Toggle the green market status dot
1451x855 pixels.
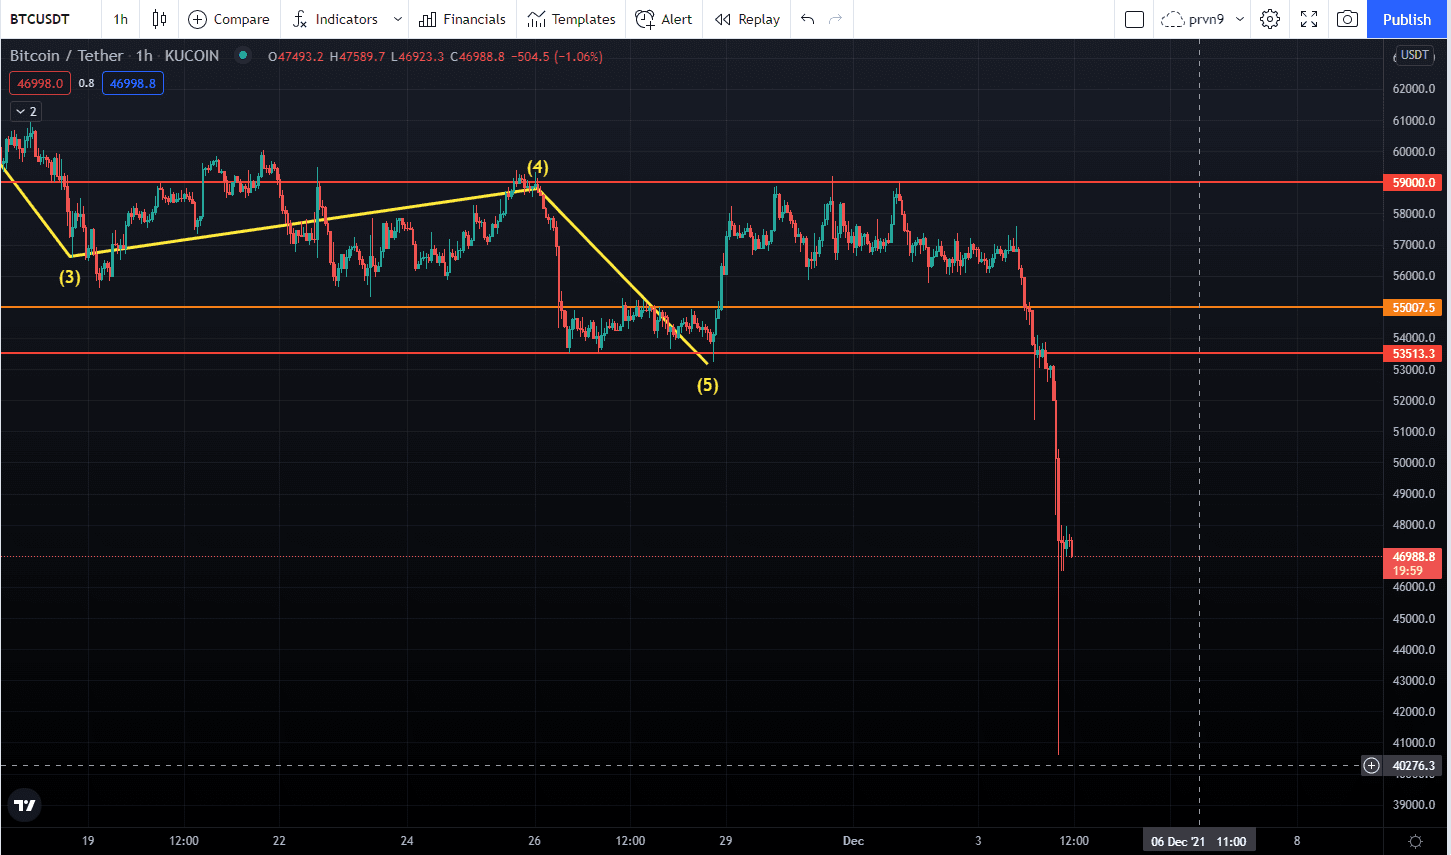pos(242,56)
